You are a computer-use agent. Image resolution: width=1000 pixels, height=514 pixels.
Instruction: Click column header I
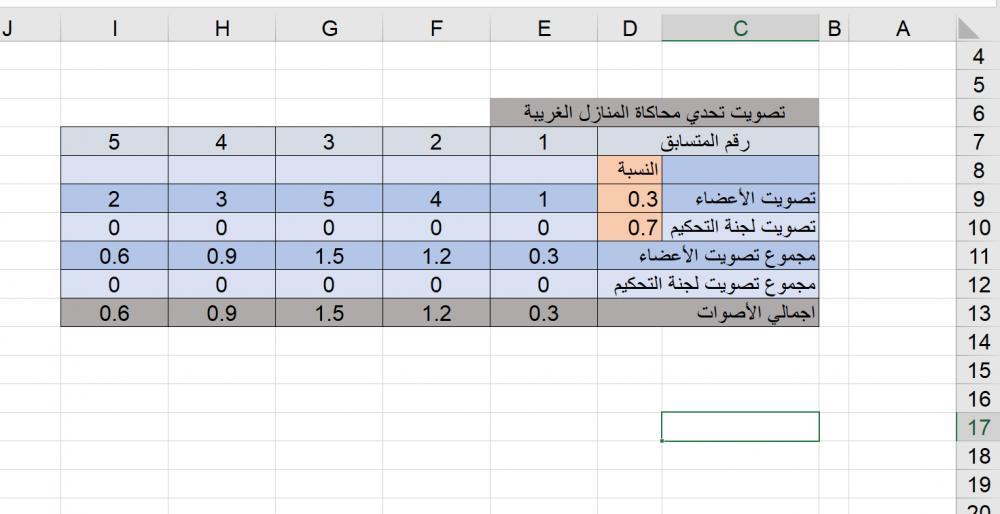pos(114,29)
